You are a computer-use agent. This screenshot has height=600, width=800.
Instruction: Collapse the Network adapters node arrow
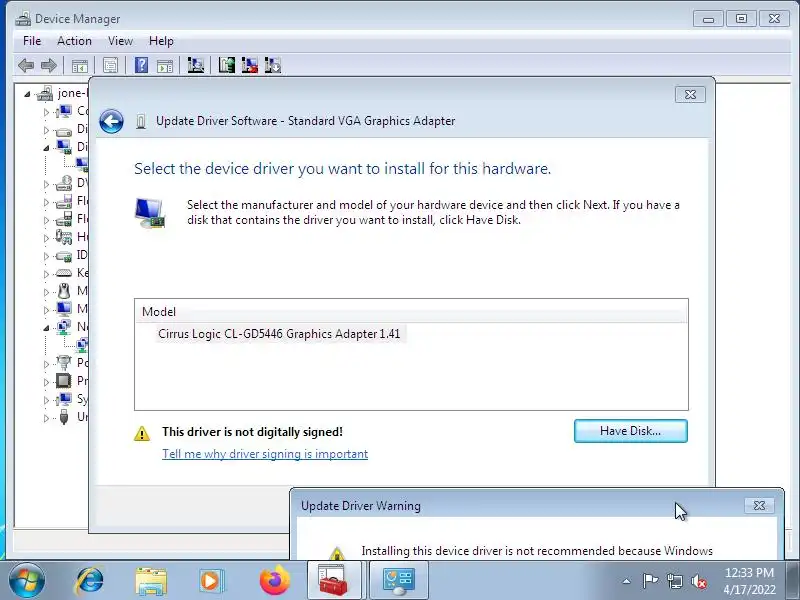(x=46, y=328)
